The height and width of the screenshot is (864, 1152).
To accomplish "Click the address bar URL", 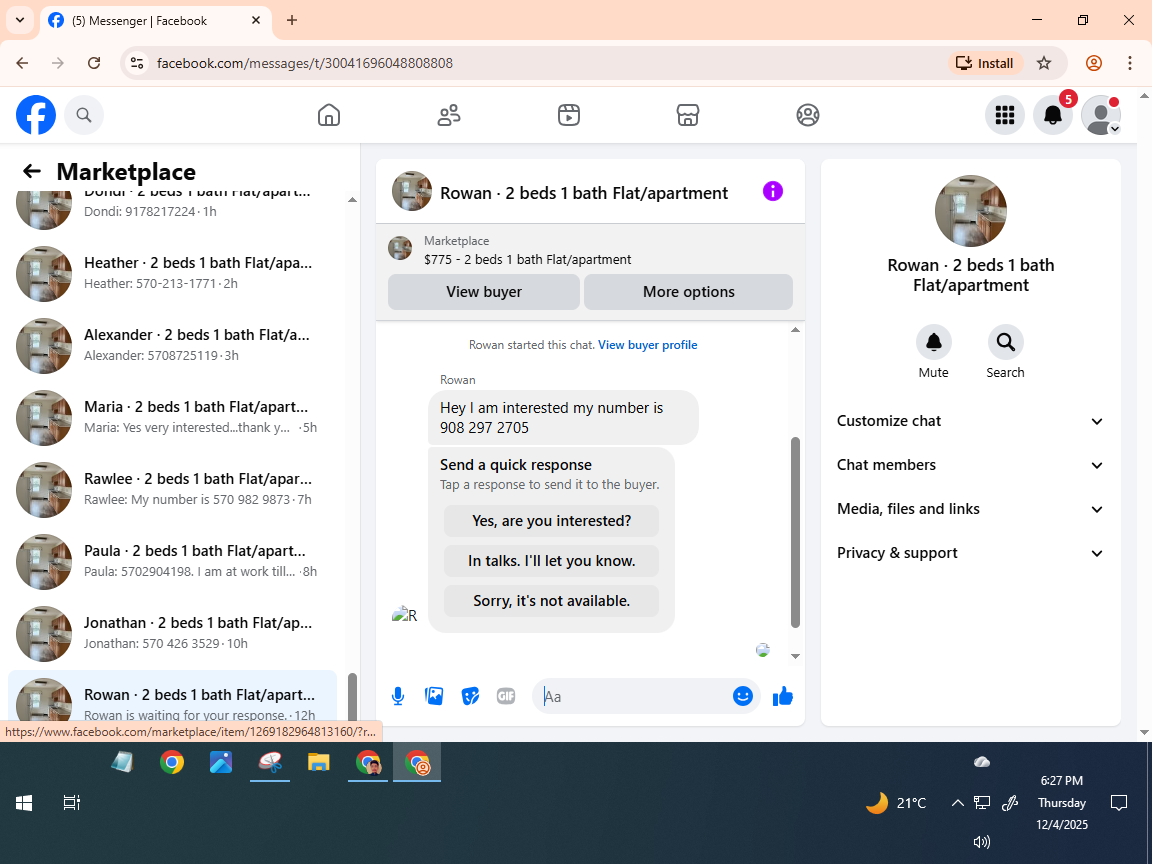I will coord(305,63).
